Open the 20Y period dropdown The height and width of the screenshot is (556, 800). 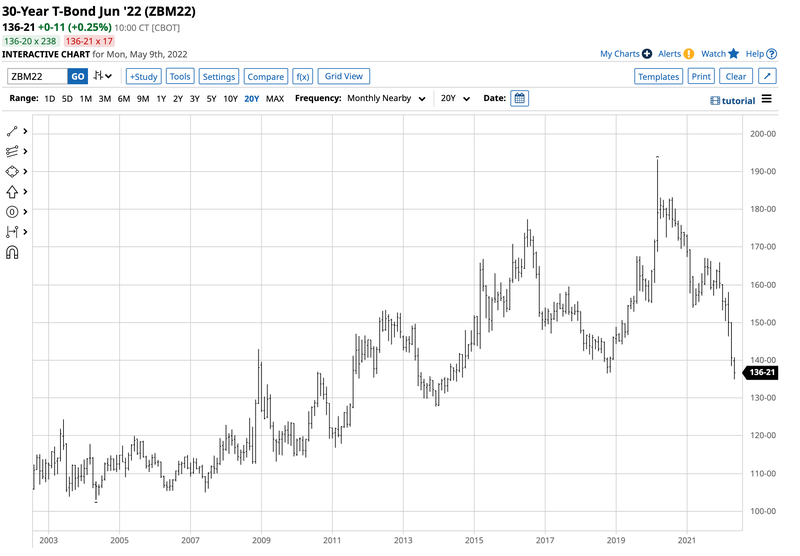pos(455,98)
